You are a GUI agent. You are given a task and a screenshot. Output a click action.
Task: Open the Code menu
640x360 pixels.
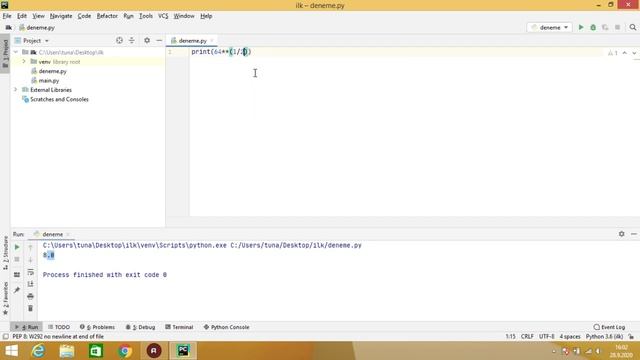(x=84, y=16)
